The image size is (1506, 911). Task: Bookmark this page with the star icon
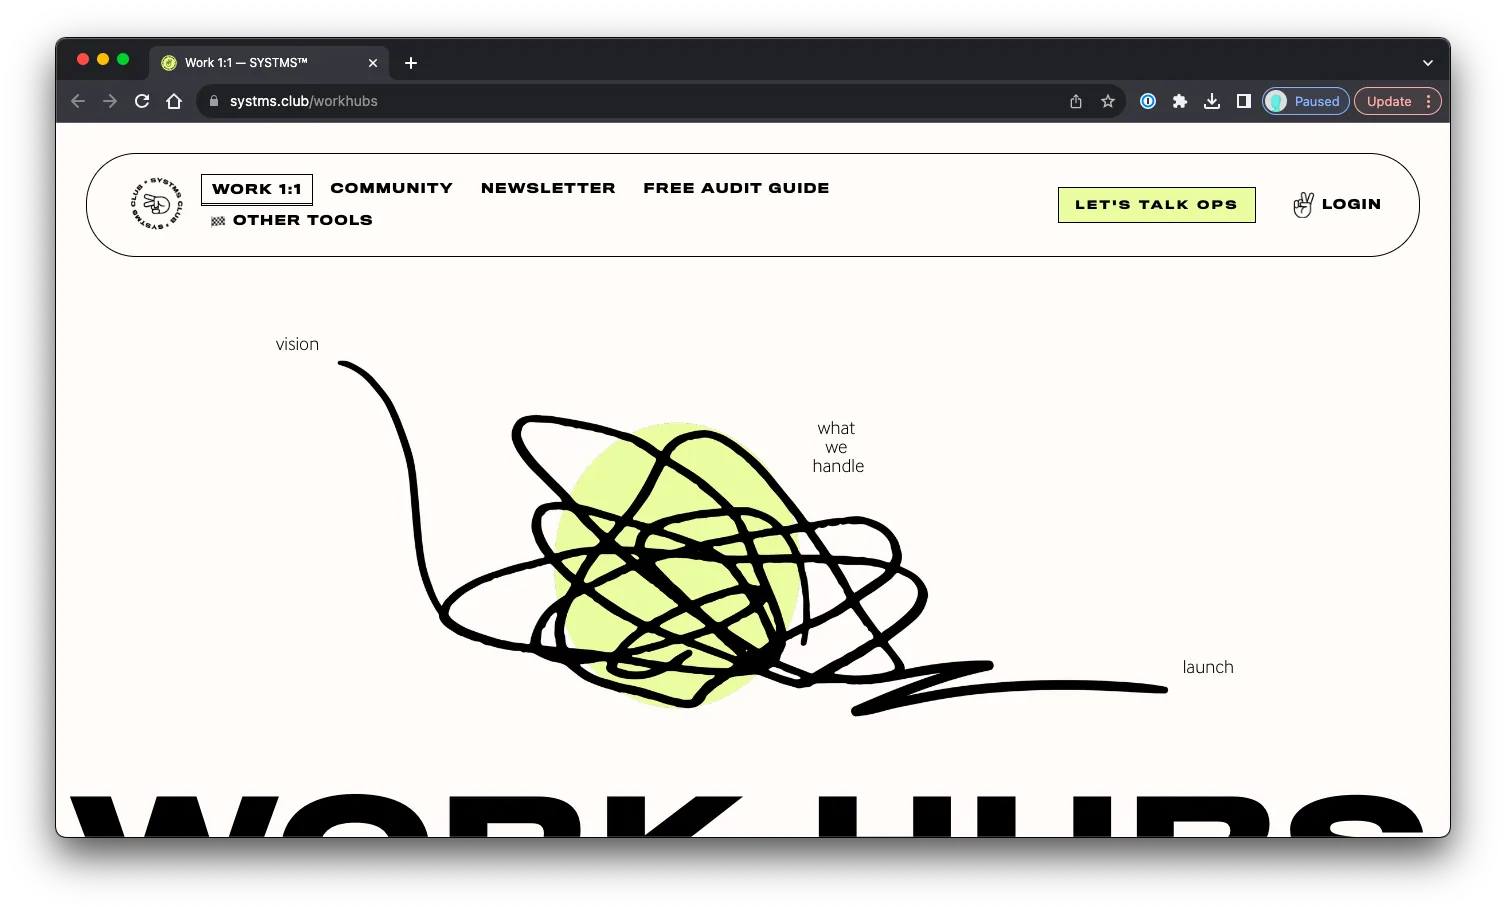click(1108, 101)
